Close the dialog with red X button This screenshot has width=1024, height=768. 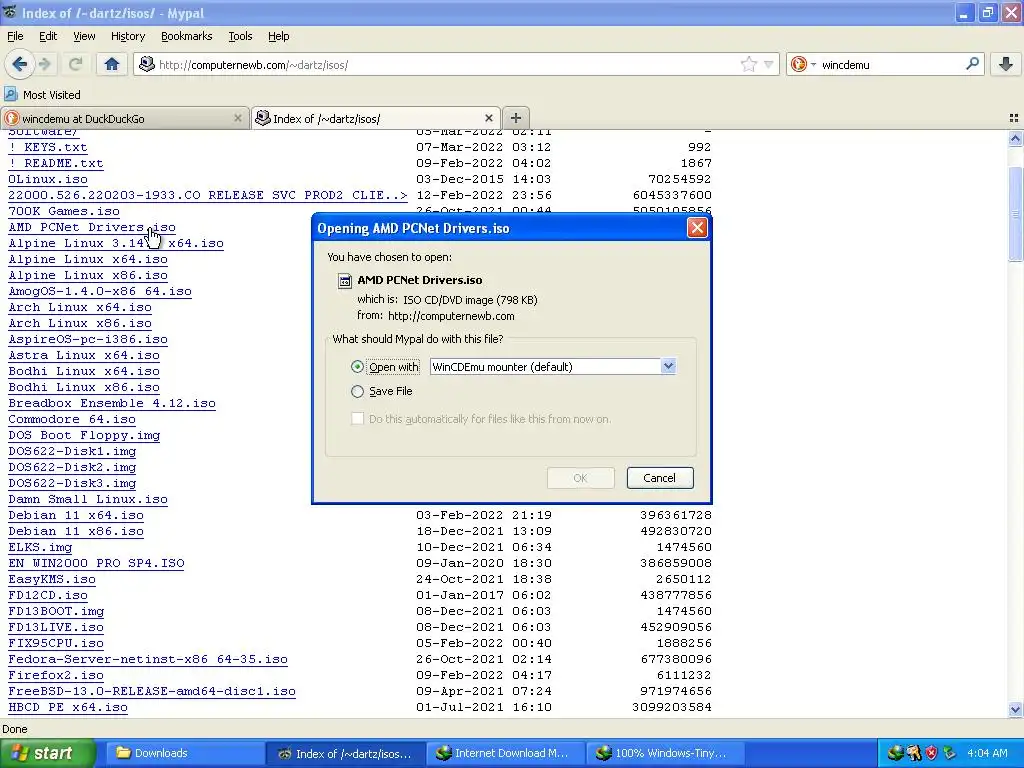point(697,227)
